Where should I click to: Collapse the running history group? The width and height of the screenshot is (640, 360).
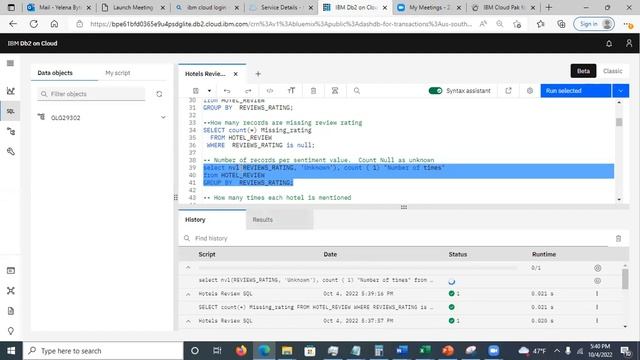click(x=188, y=268)
